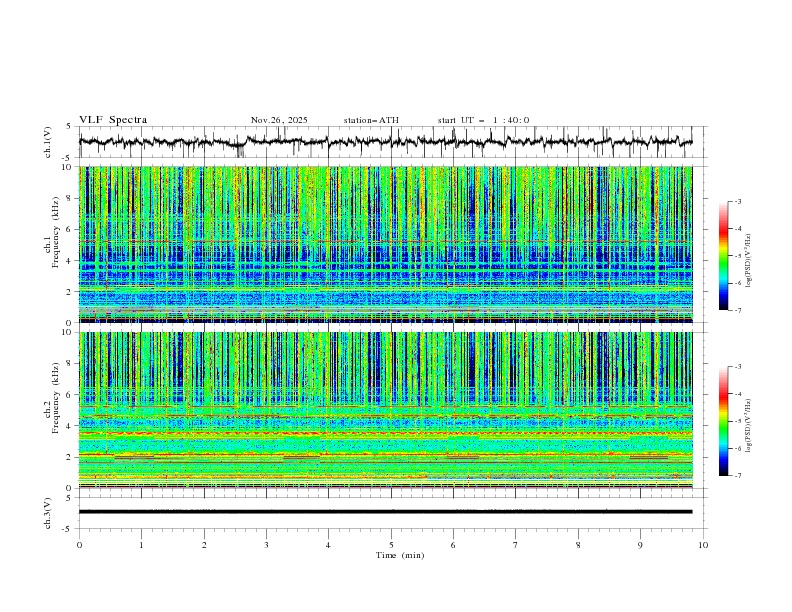Click the 10 minute tick on time axis

(703, 544)
